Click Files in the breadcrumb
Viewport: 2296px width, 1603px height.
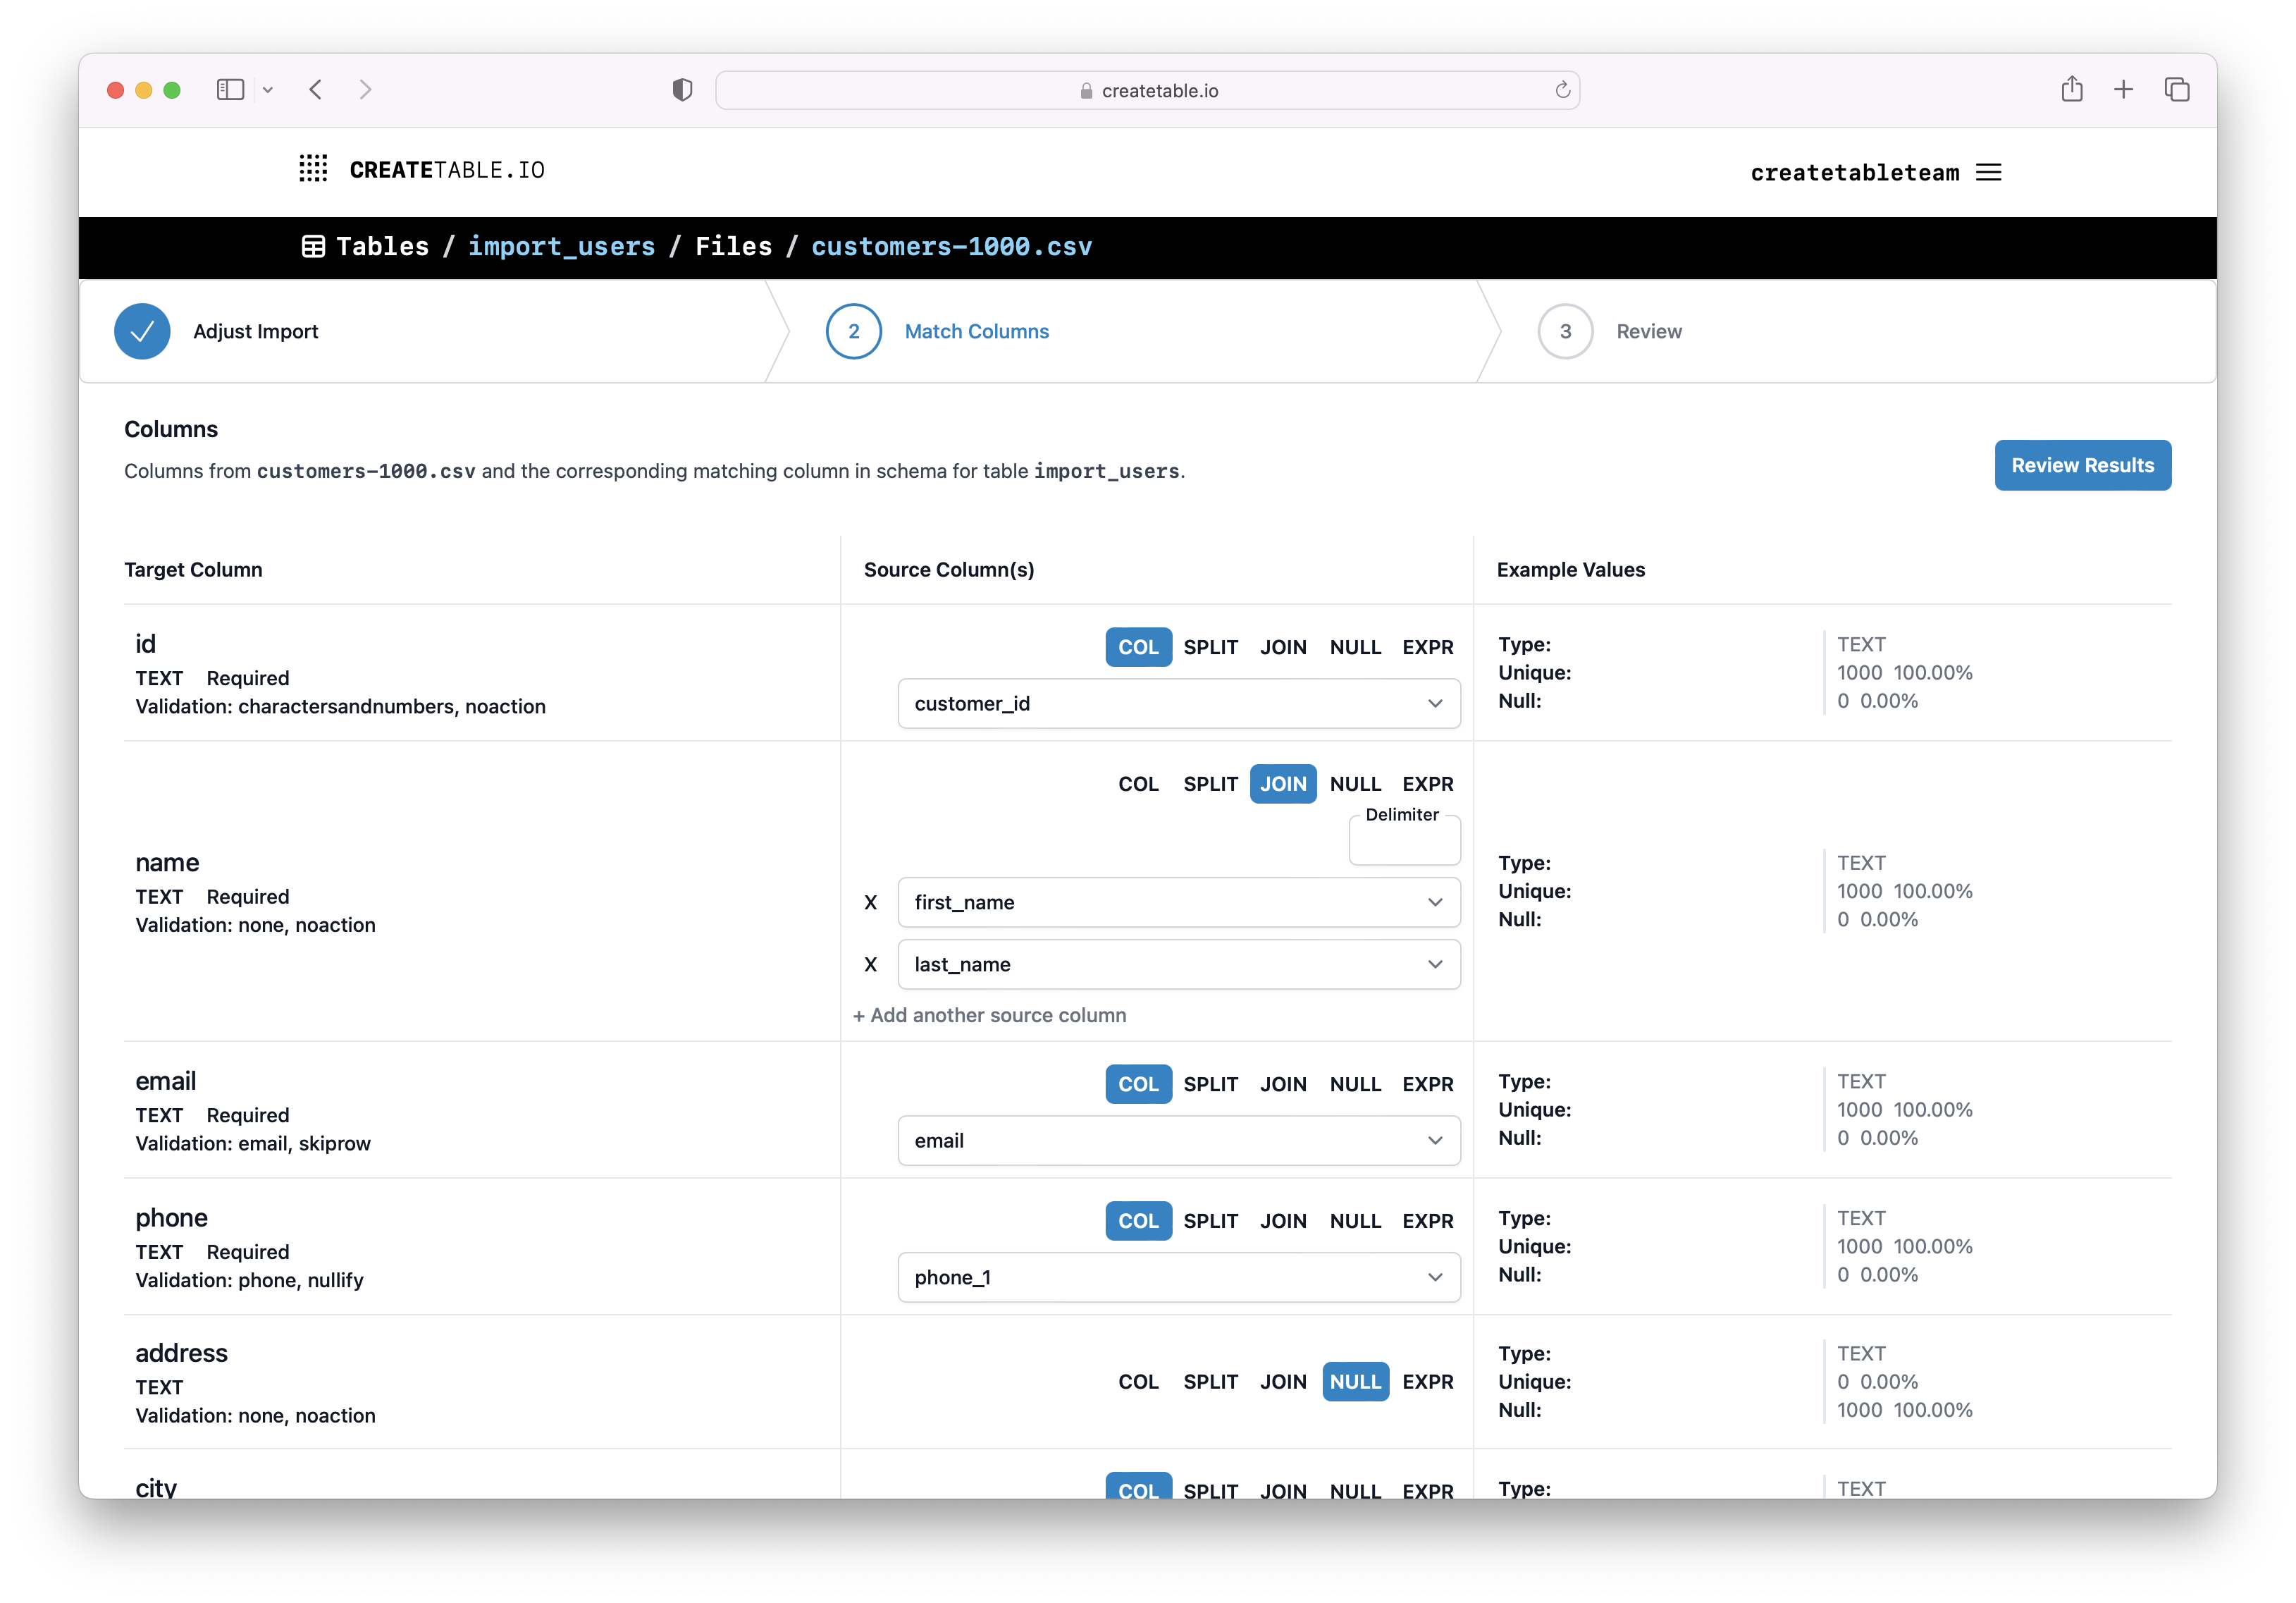[733, 247]
